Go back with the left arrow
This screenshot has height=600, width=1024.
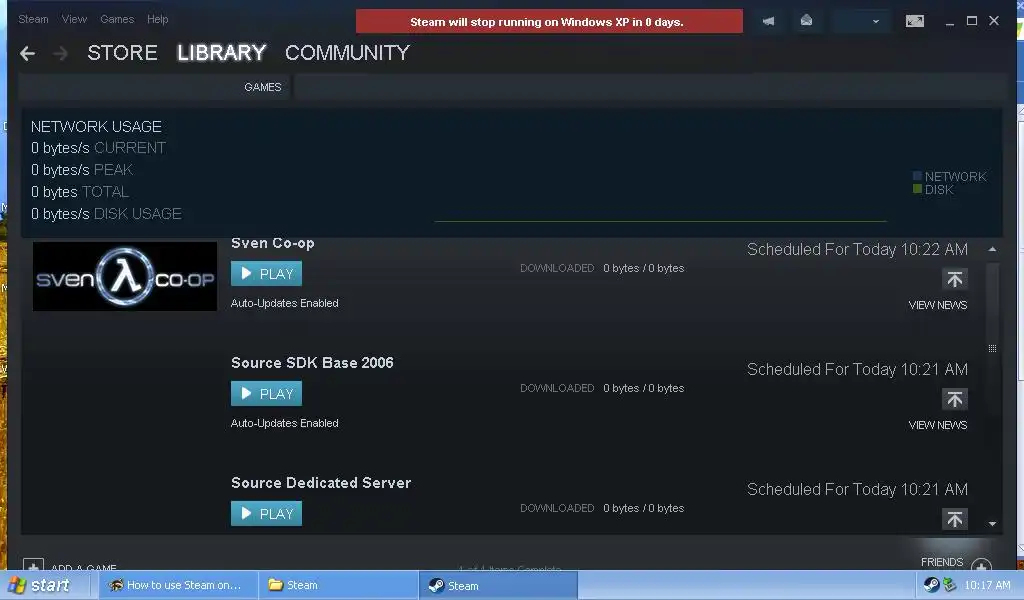point(27,54)
